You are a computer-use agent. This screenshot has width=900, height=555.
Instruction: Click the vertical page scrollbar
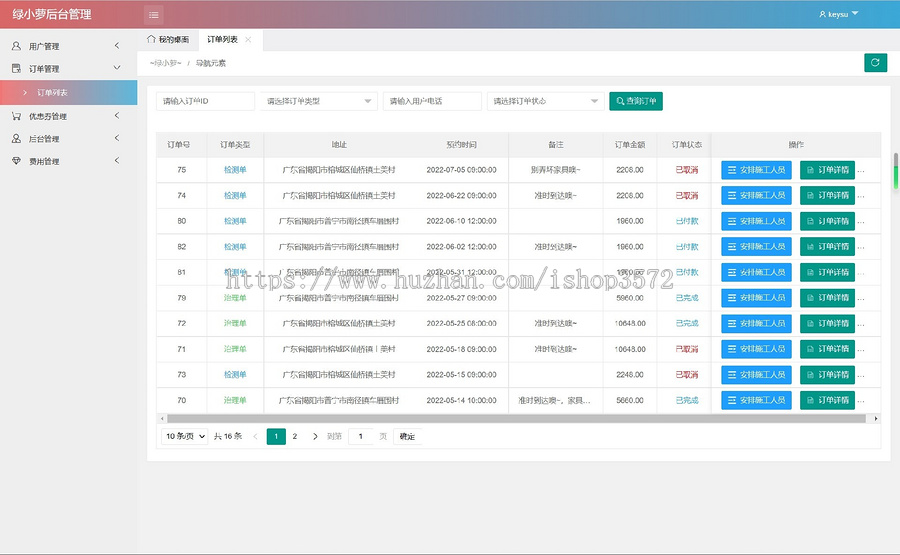(895, 171)
